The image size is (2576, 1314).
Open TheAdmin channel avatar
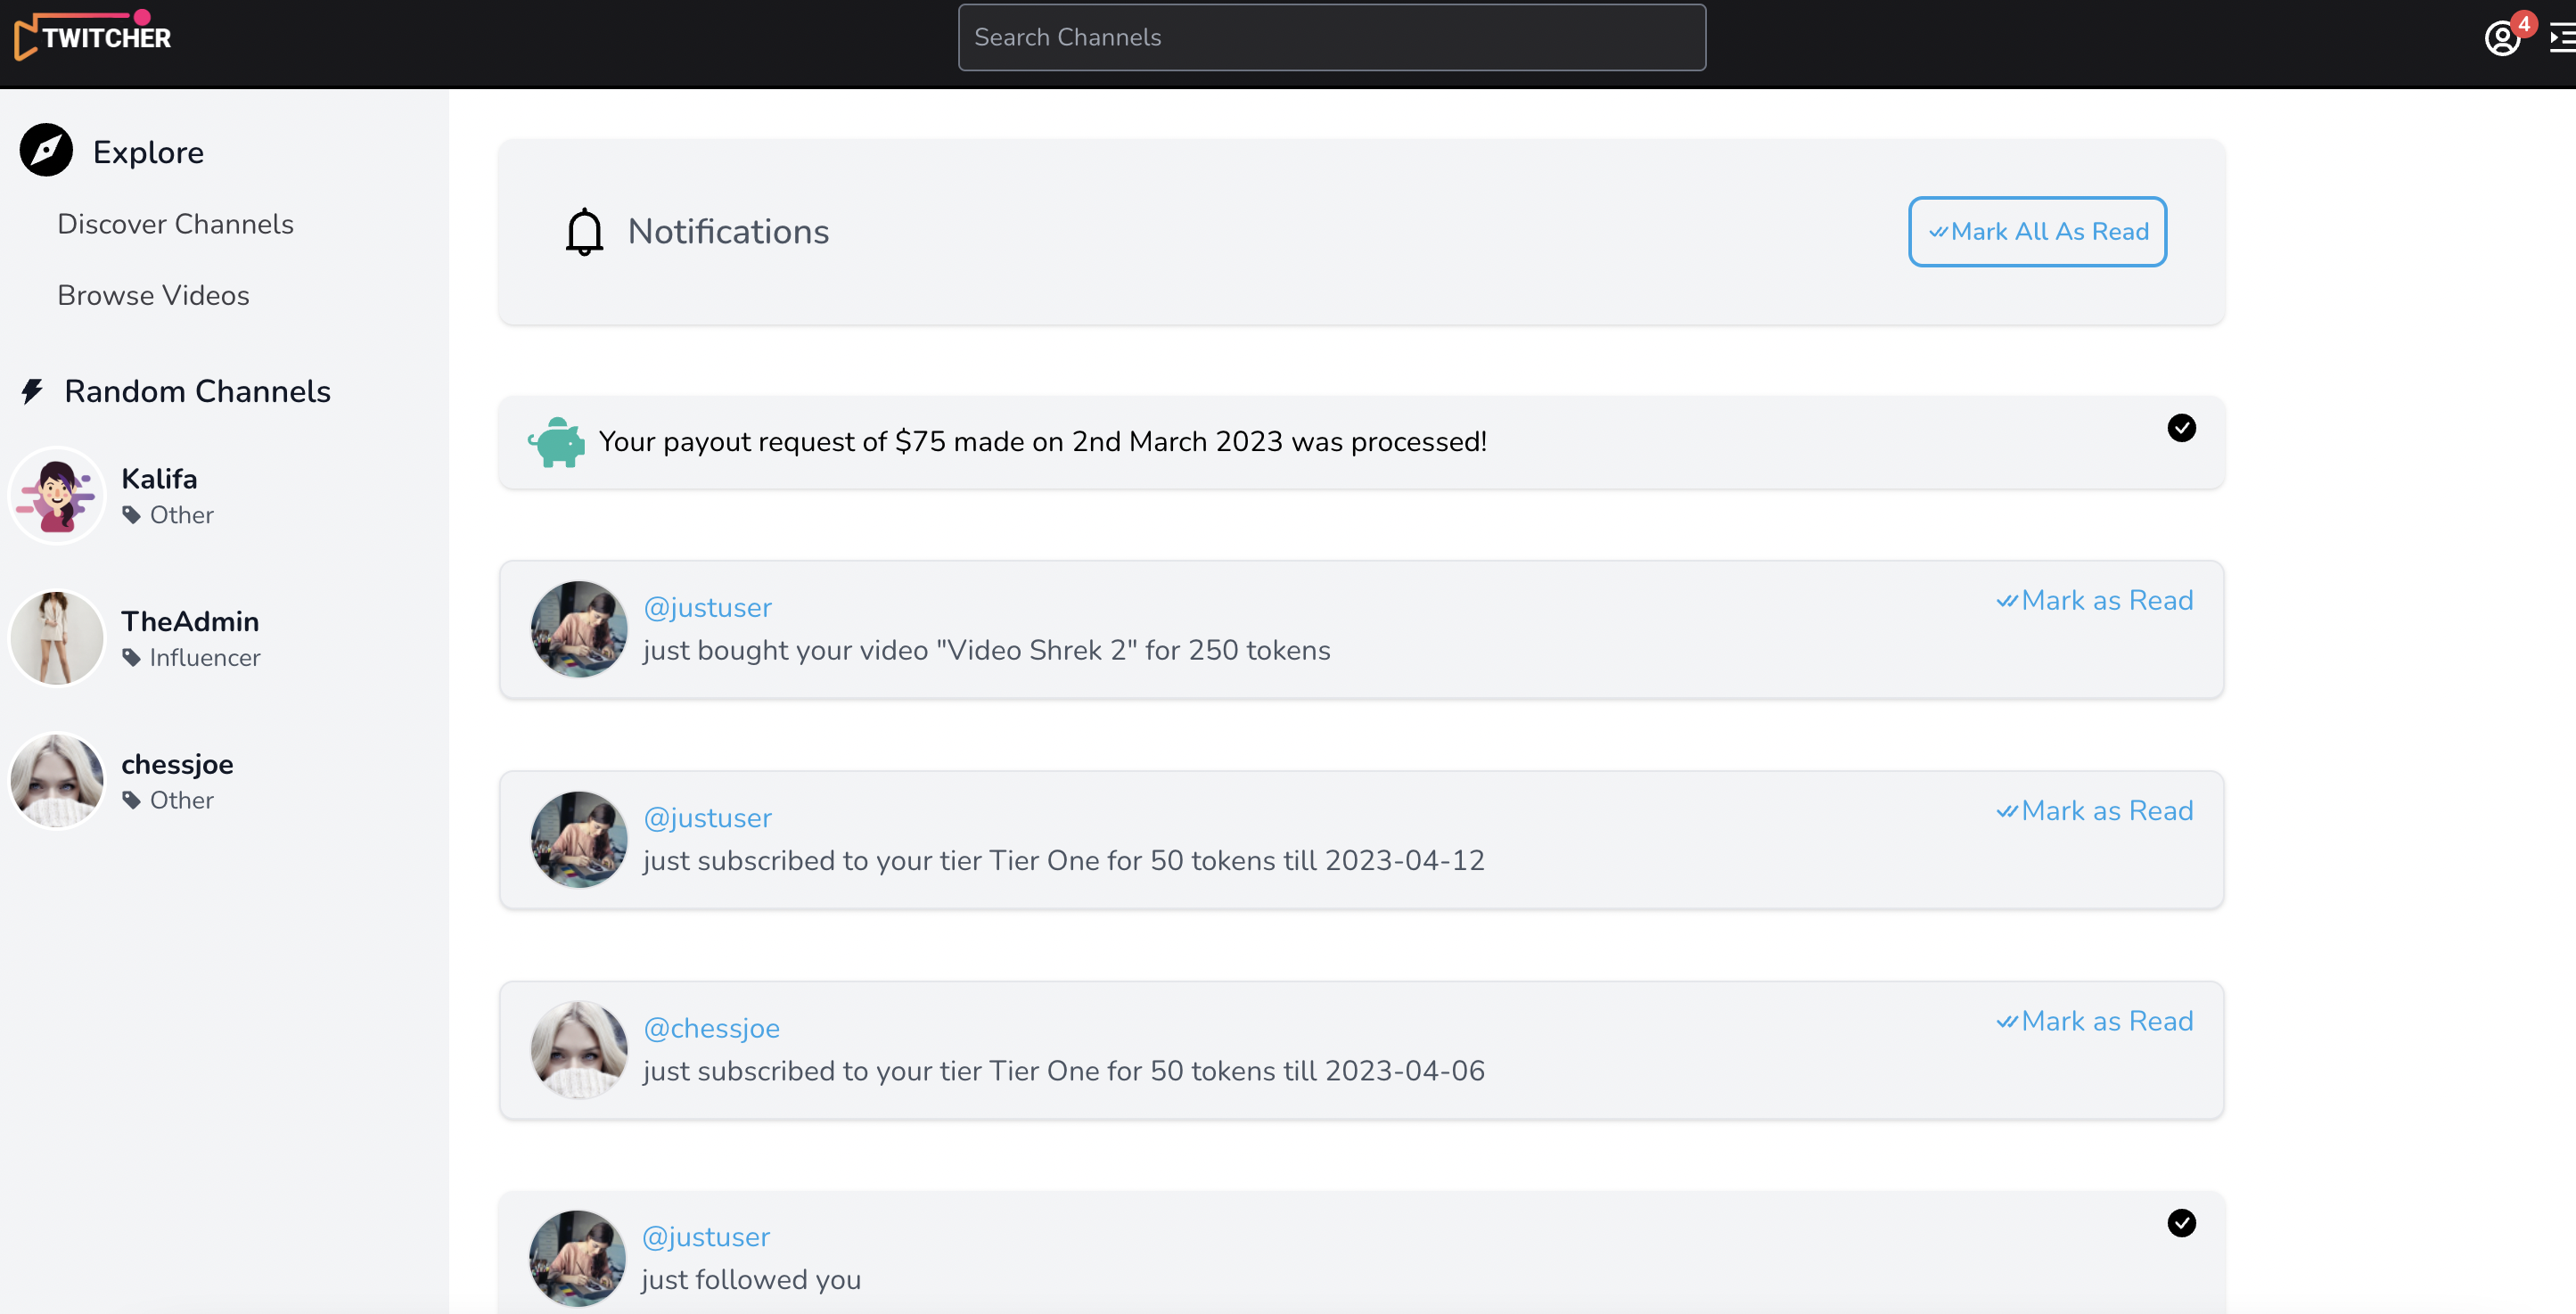57,638
